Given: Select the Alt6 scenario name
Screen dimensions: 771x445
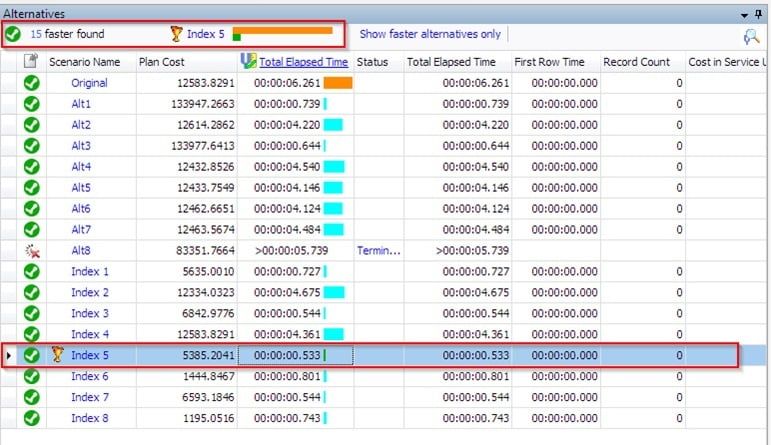Looking at the screenshot, I should tap(81, 208).
